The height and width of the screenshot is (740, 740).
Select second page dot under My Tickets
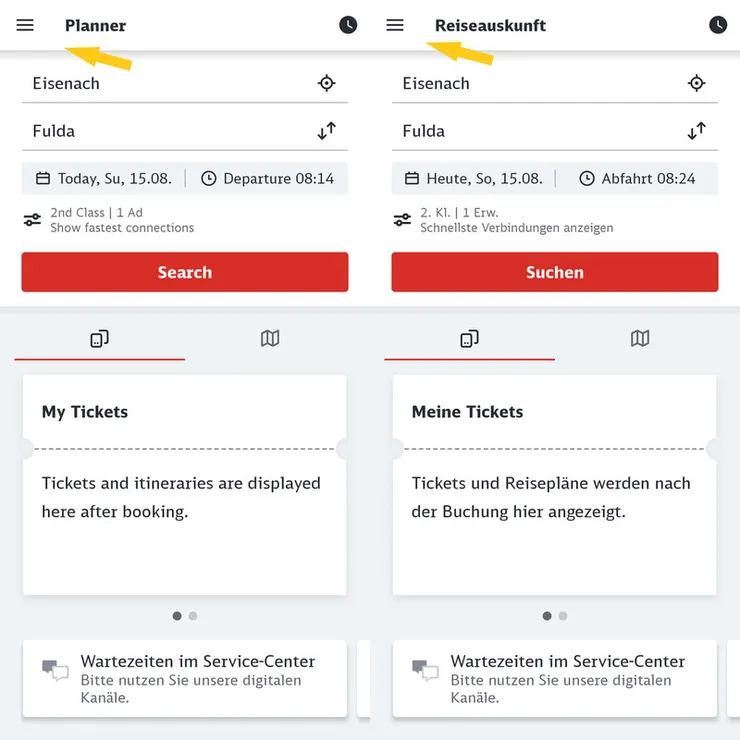click(193, 616)
